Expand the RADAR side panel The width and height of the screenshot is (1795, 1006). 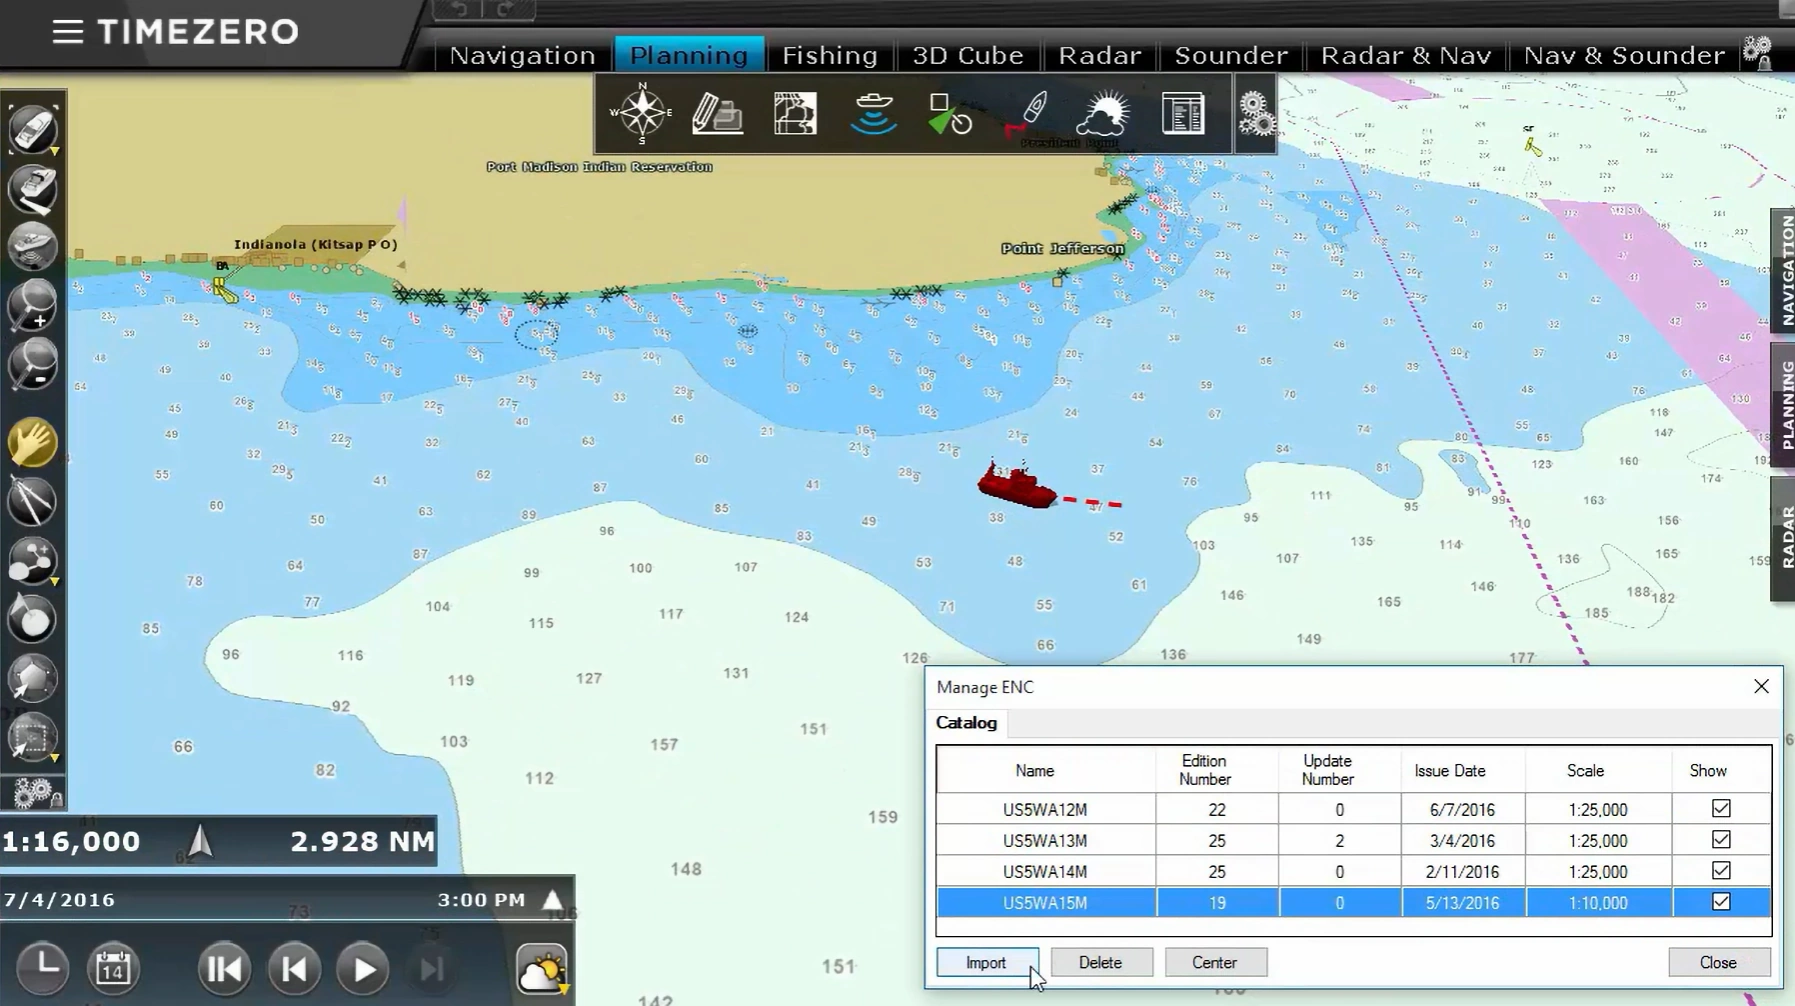[1783, 539]
